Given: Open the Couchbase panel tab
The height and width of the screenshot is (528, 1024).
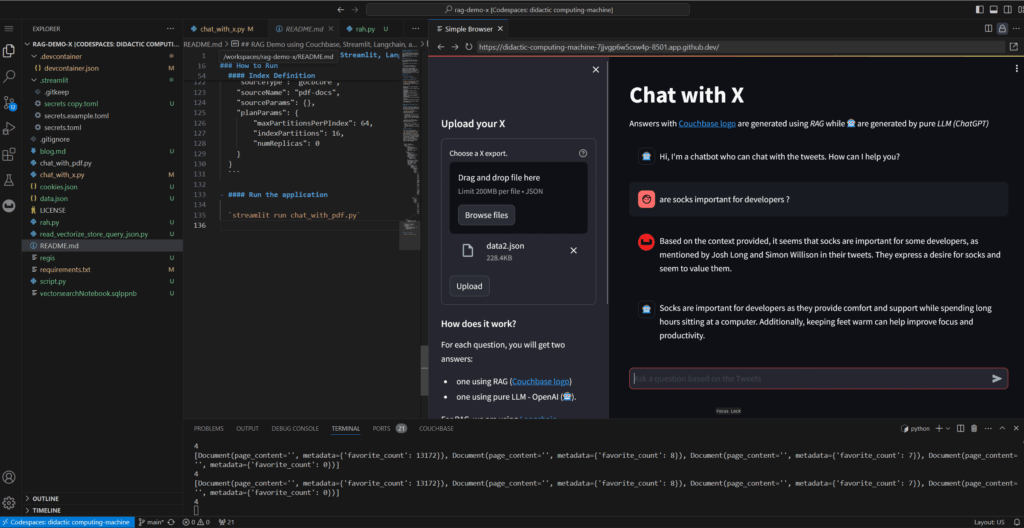Looking at the screenshot, I should pyautogui.click(x=436, y=429).
